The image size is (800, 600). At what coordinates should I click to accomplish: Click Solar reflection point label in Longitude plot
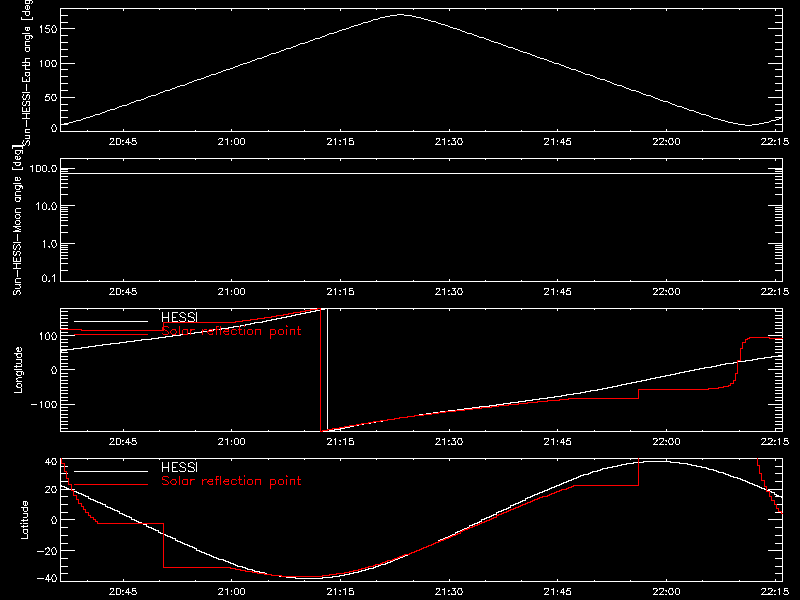(x=231, y=331)
